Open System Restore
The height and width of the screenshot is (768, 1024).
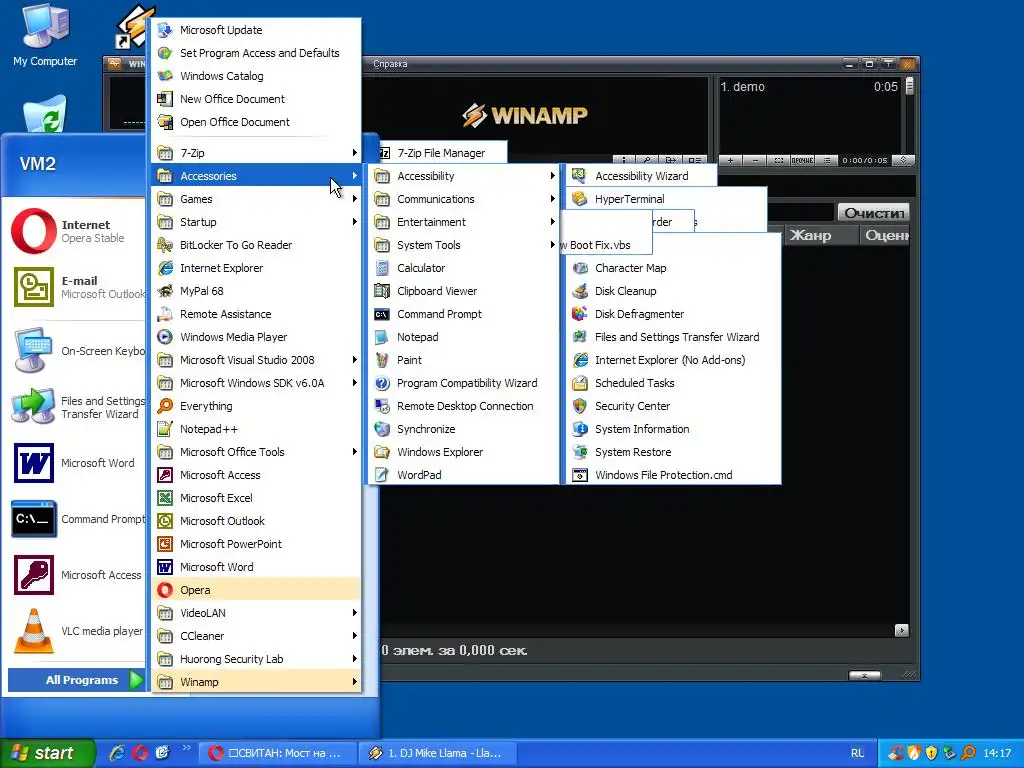point(673,452)
